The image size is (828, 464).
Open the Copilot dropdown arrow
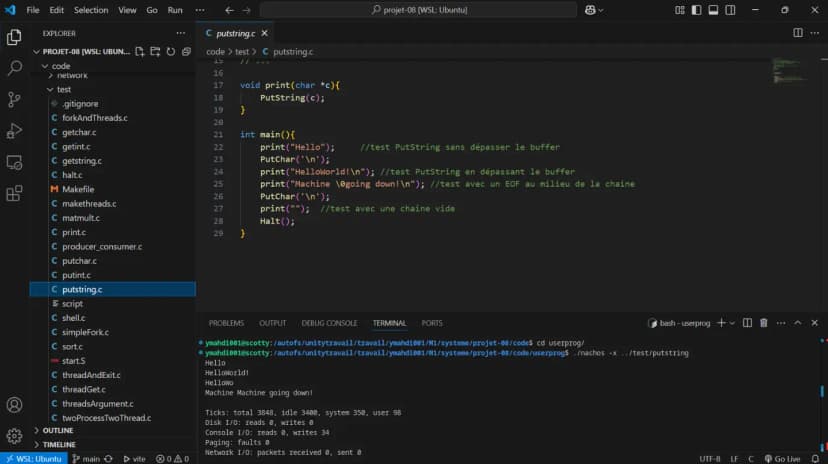[600, 10]
